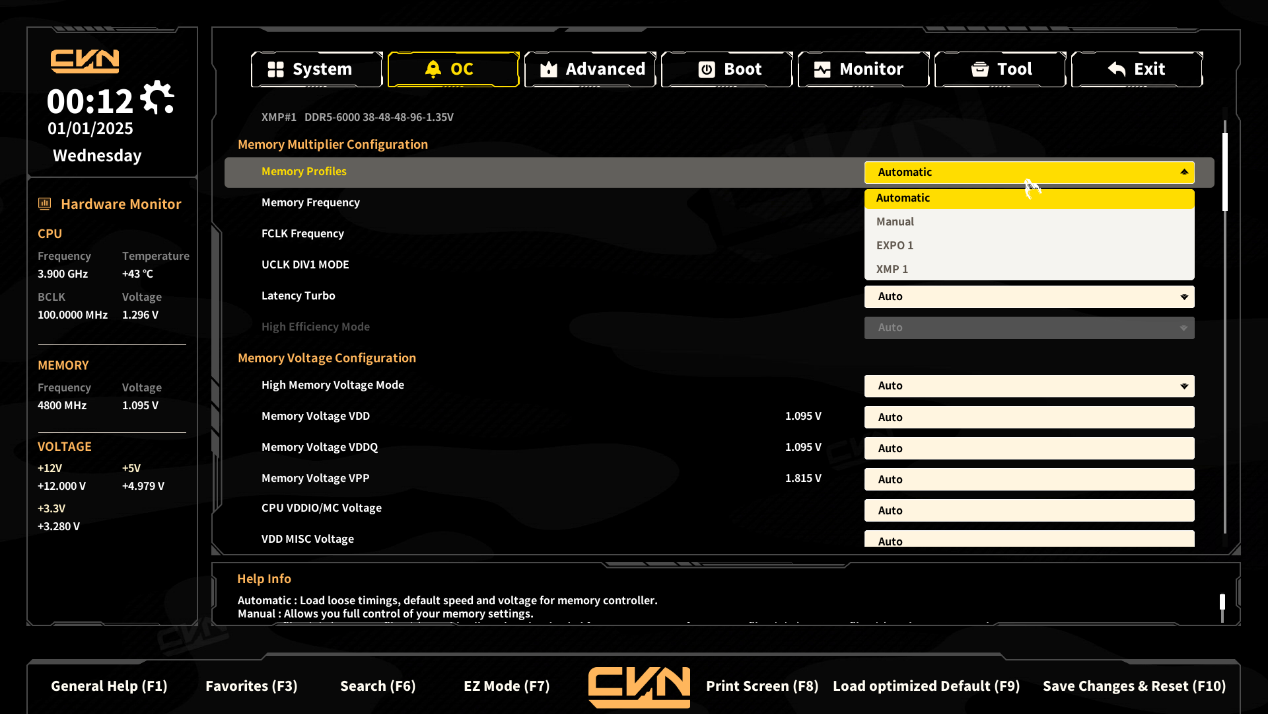
Task: Switch to EZ Mode (F7)
Action: coord(506,686)
